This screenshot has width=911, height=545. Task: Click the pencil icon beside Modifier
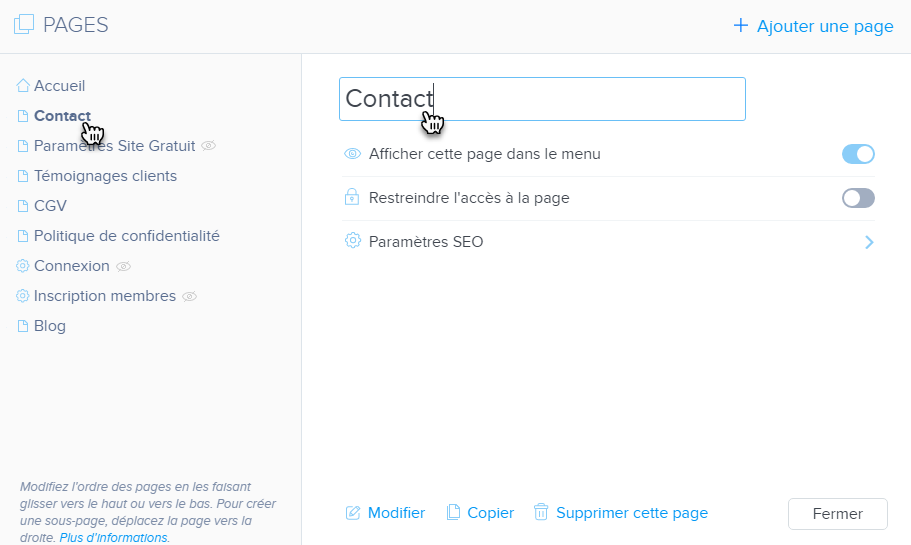352,513
